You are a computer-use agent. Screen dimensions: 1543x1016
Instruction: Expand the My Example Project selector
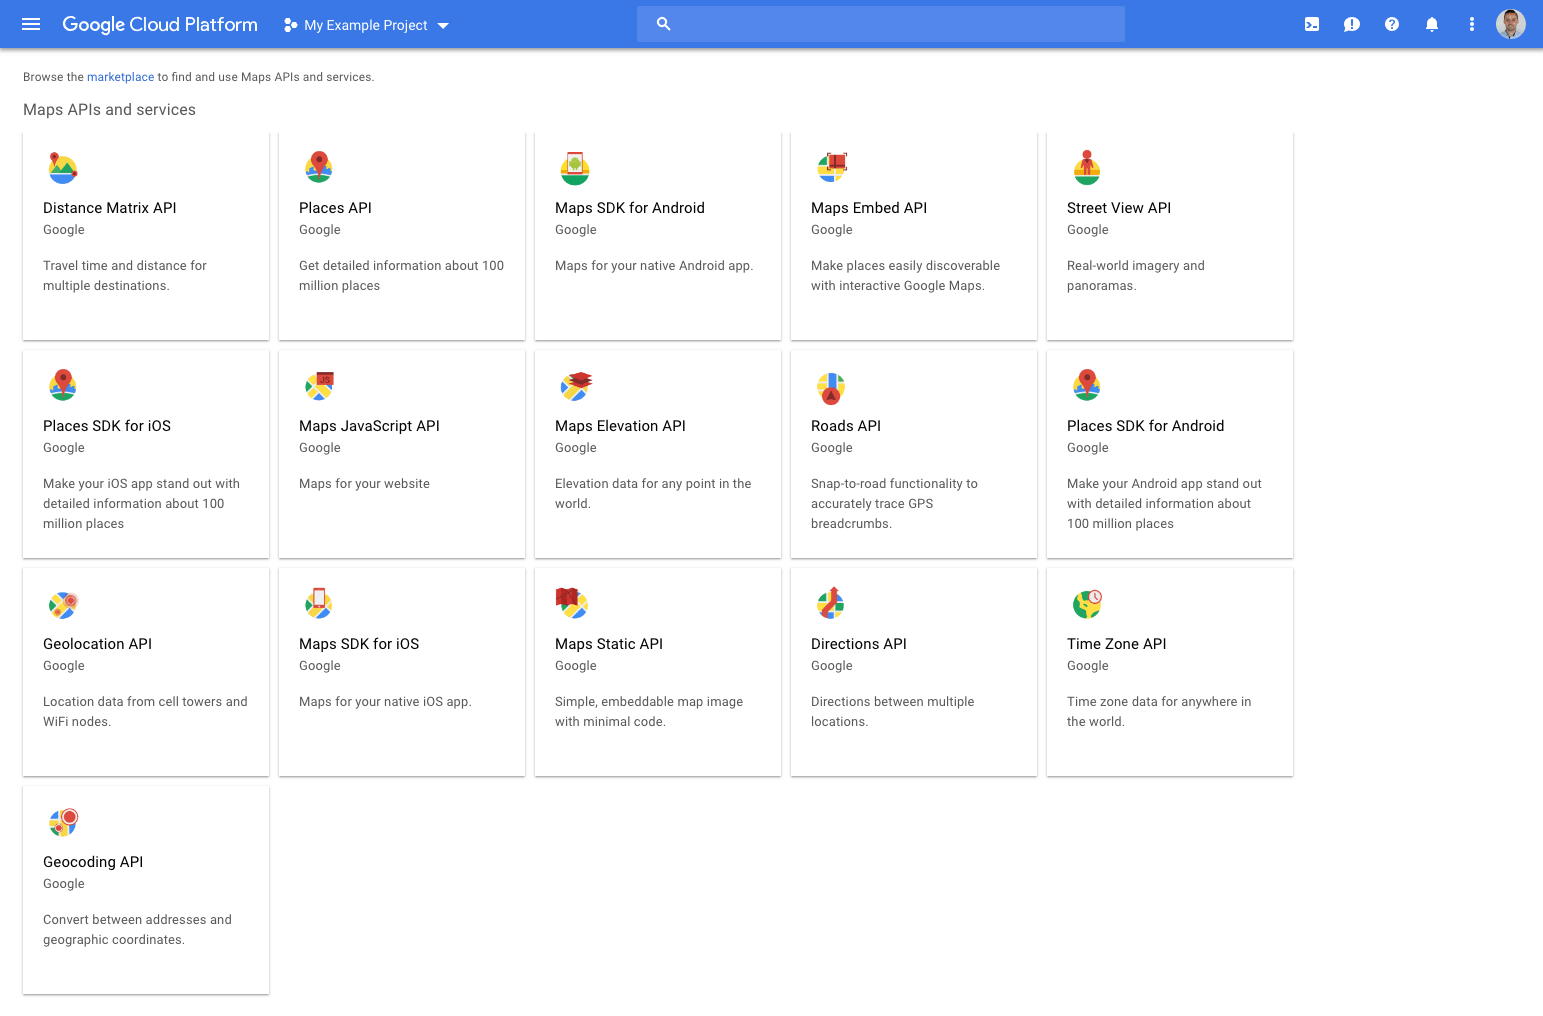pyautogui.click(x=366, y=25)
